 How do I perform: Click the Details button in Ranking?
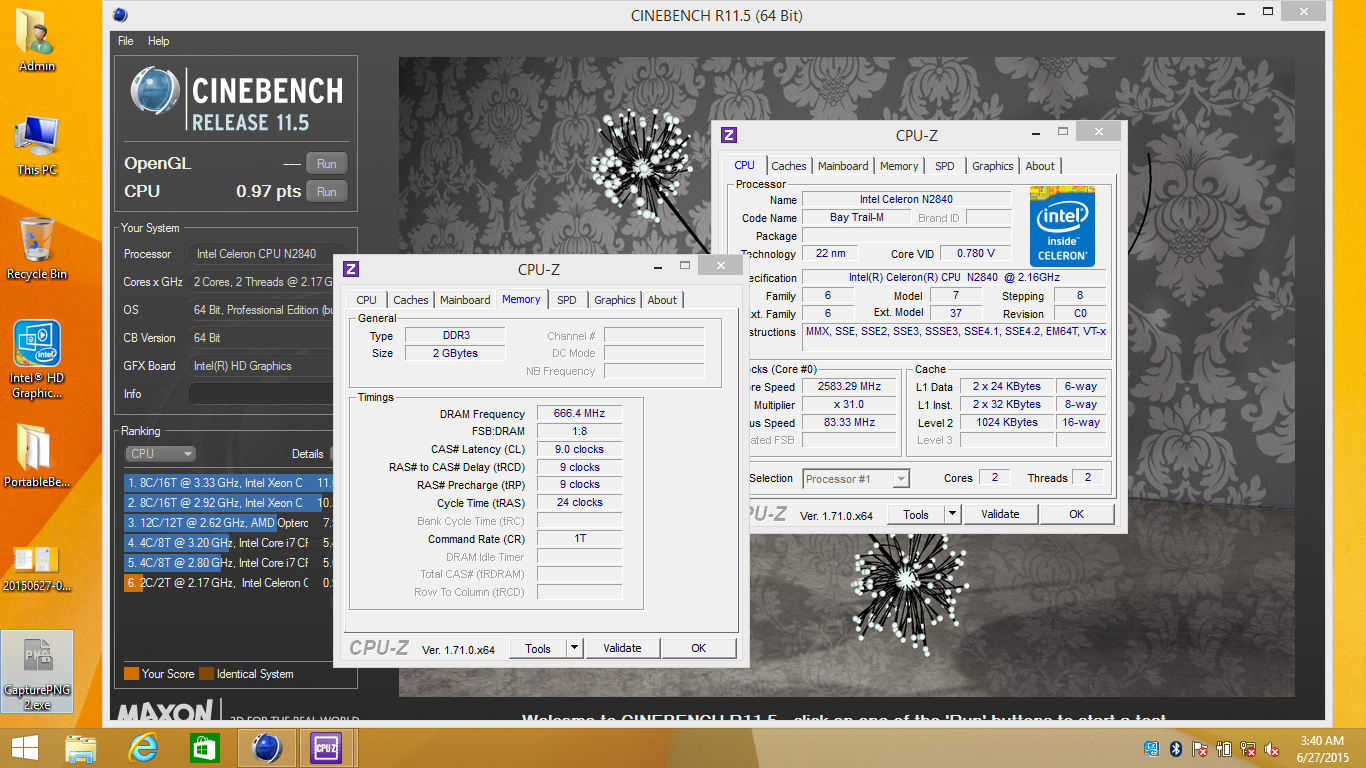308,454
